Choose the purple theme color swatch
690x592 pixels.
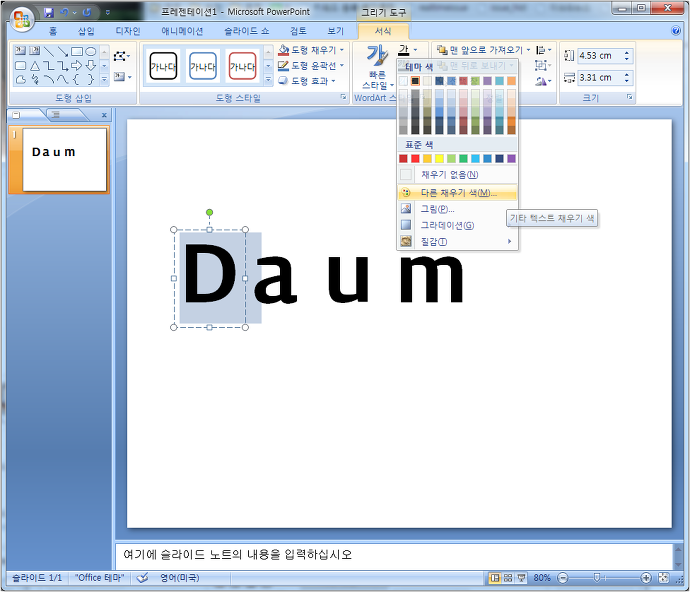(x=487, y=81)
